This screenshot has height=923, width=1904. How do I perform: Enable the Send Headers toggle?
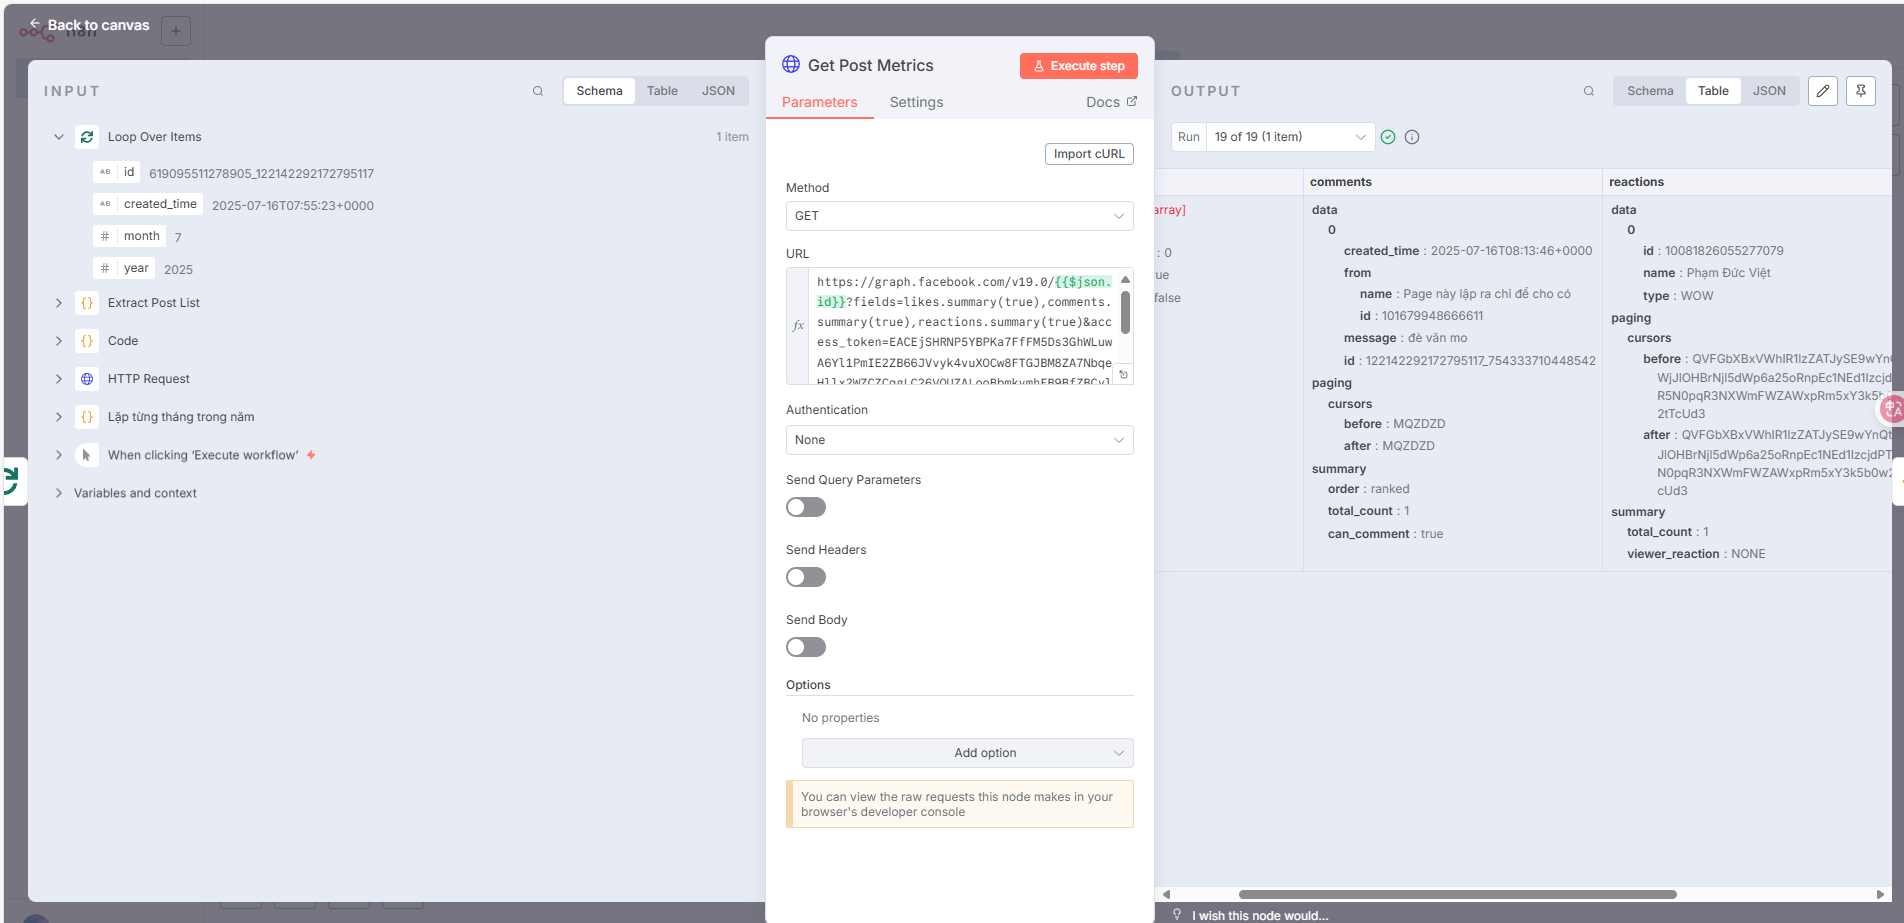click(x=806, y=577)
